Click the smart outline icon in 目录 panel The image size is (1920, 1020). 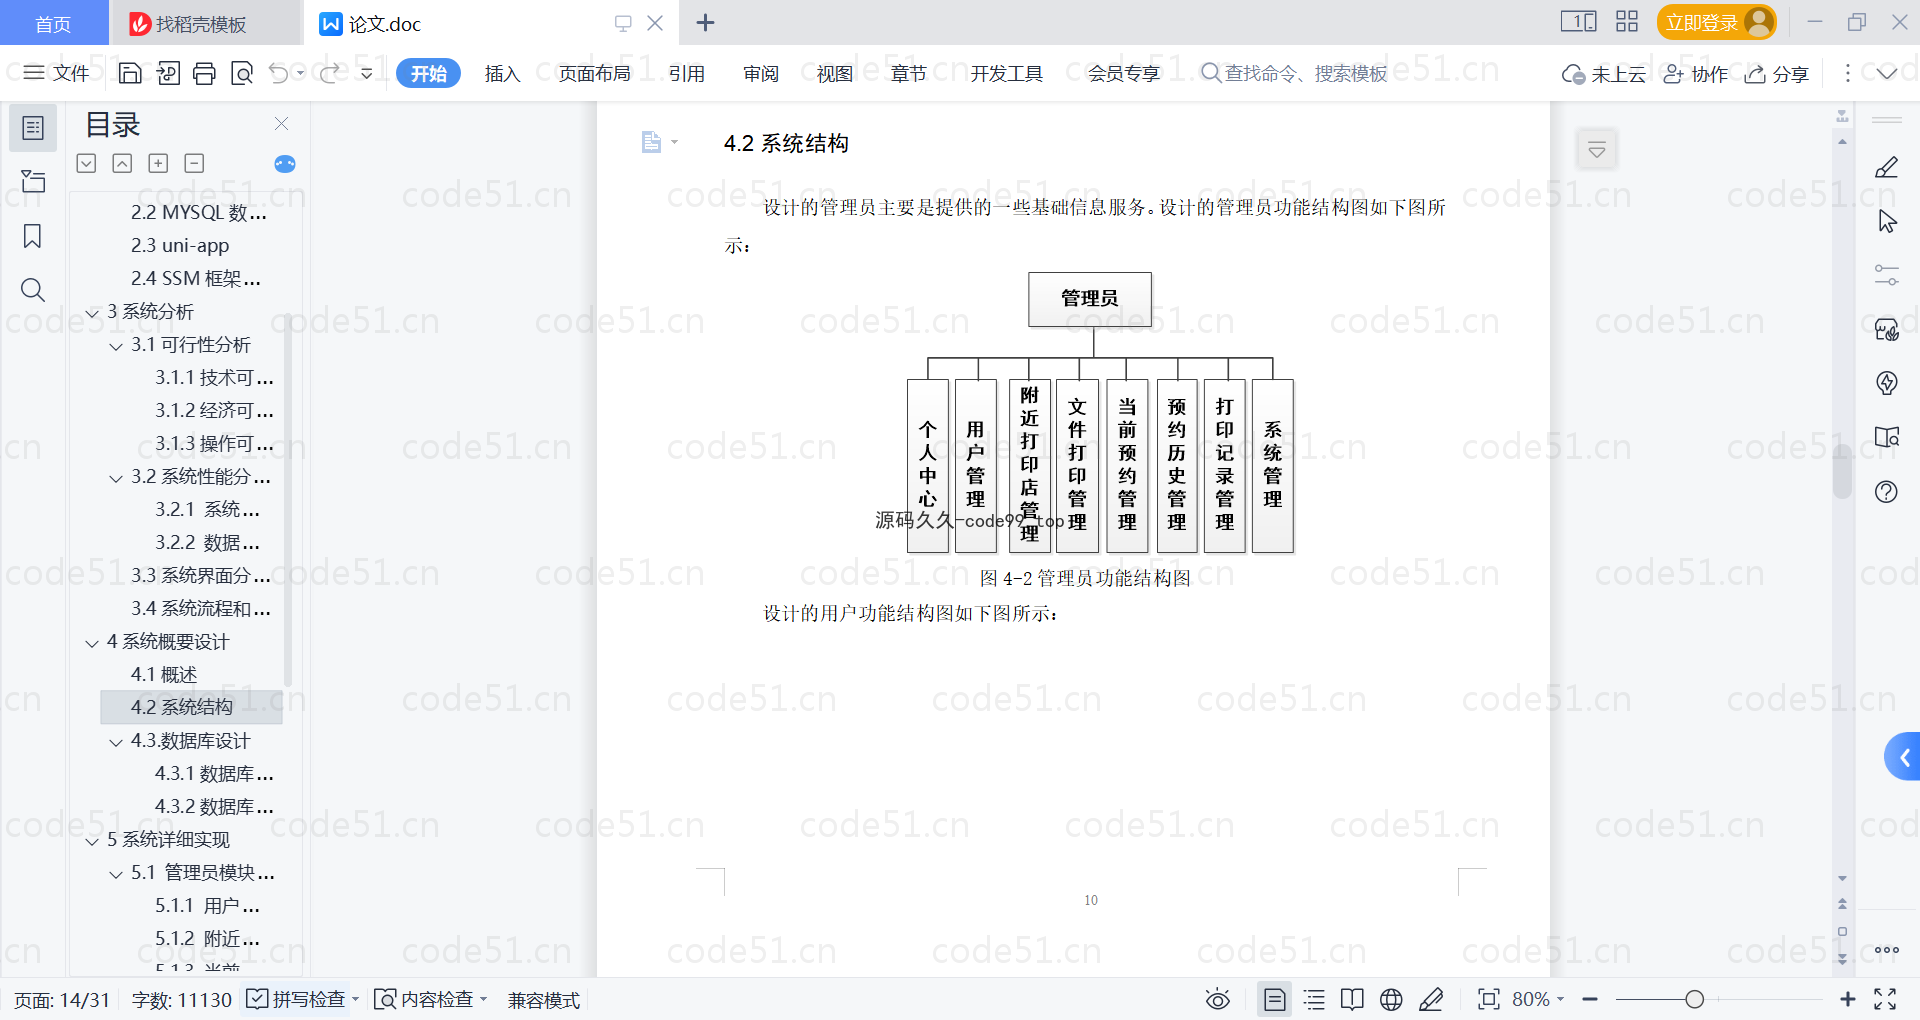pos(285,164)
